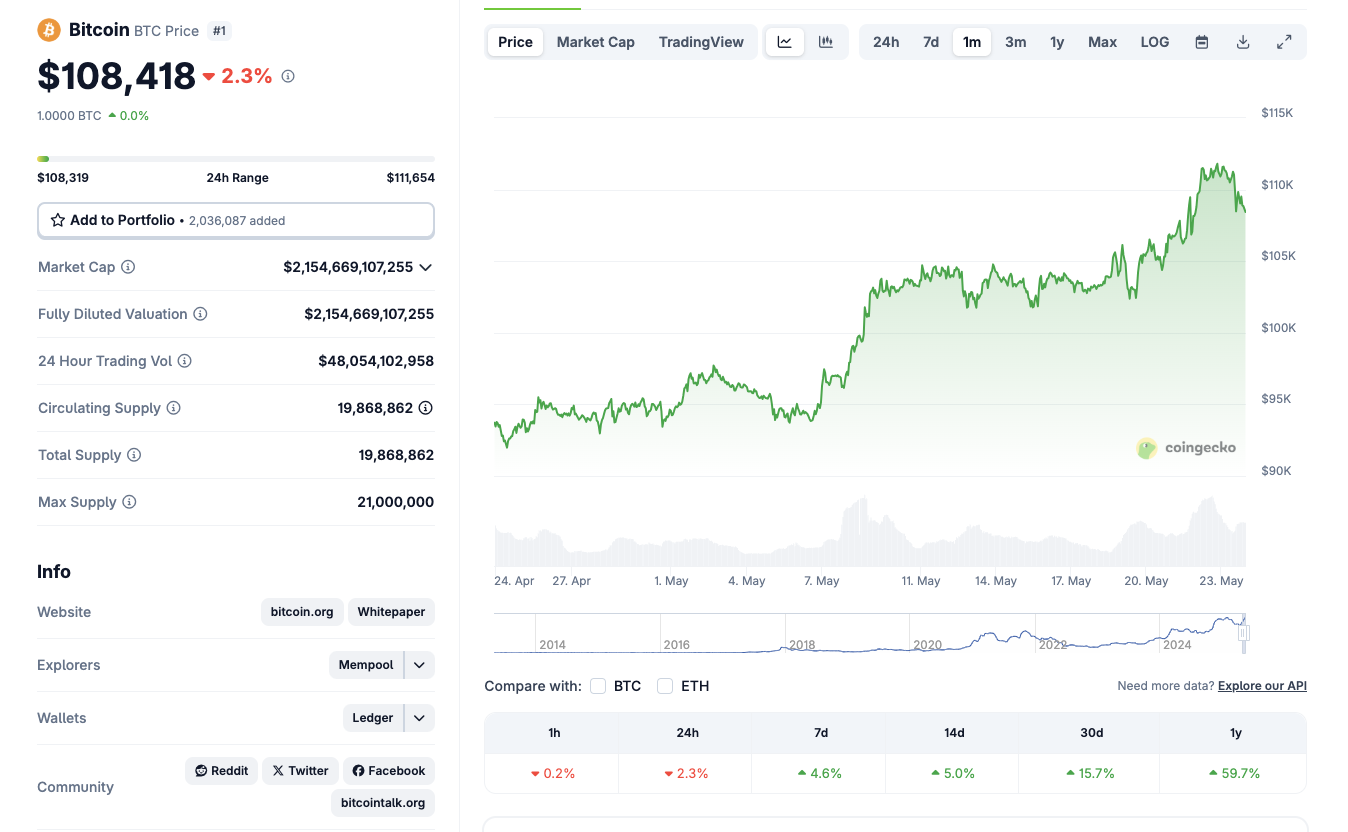Select the 7d time range
Image resolution: width=1348 pixels, height=832 pixels.
tap(931, 42)
